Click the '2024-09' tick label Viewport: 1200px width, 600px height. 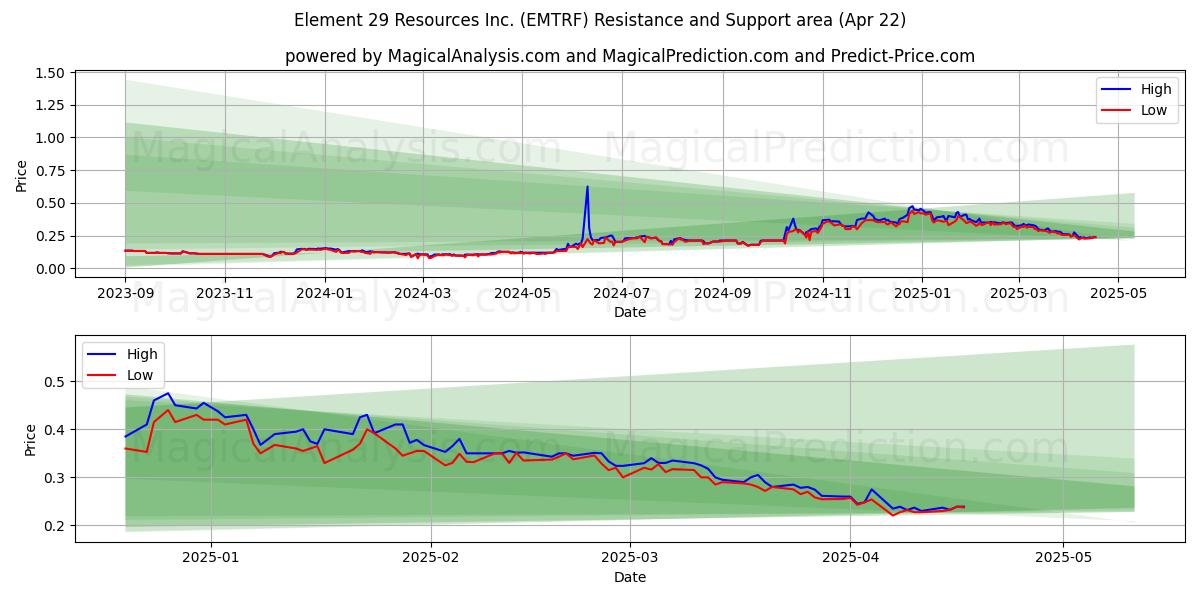click(x=722, y=294)
